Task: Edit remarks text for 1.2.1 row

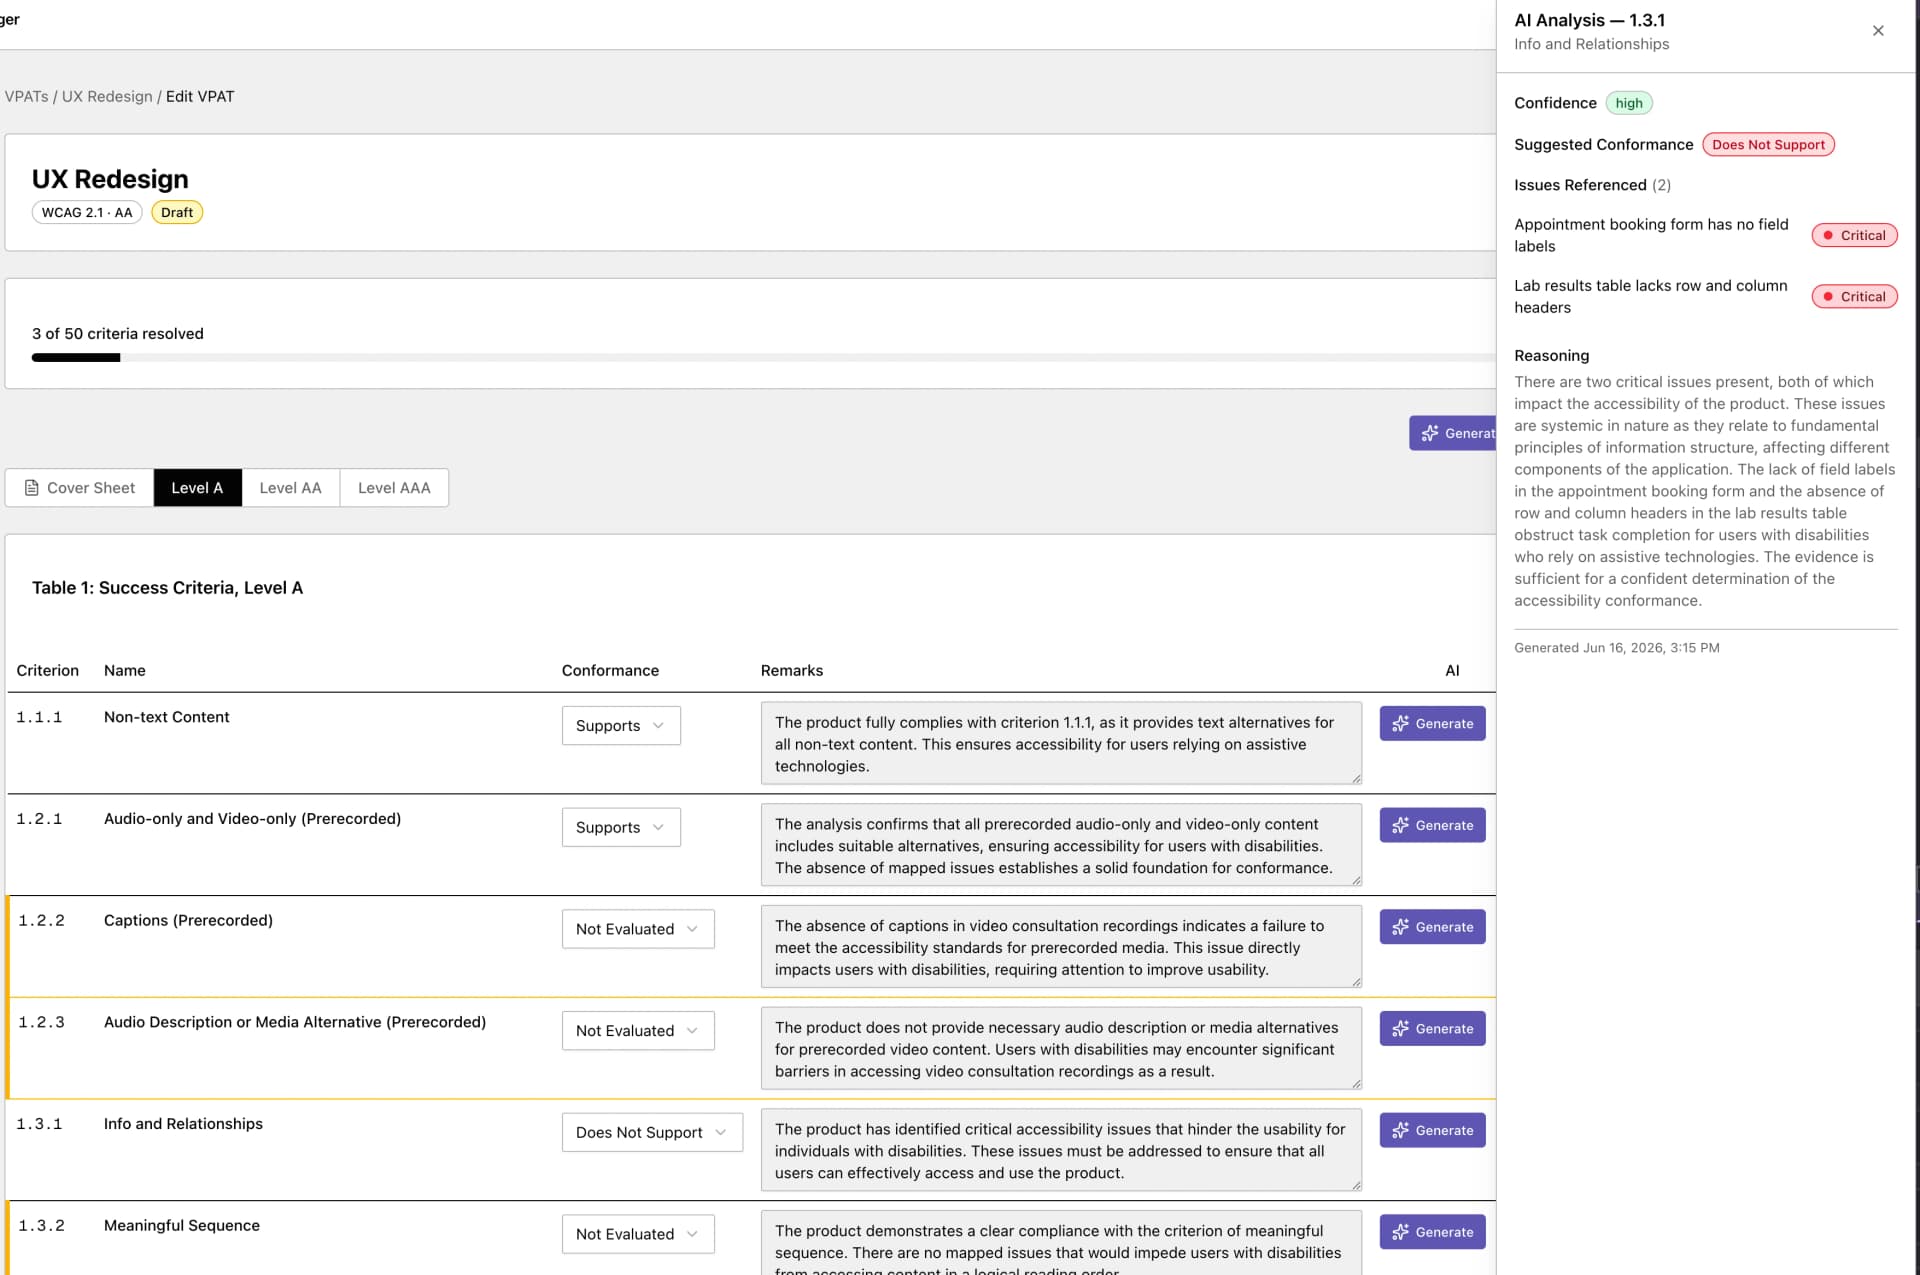Action: 1061,846
